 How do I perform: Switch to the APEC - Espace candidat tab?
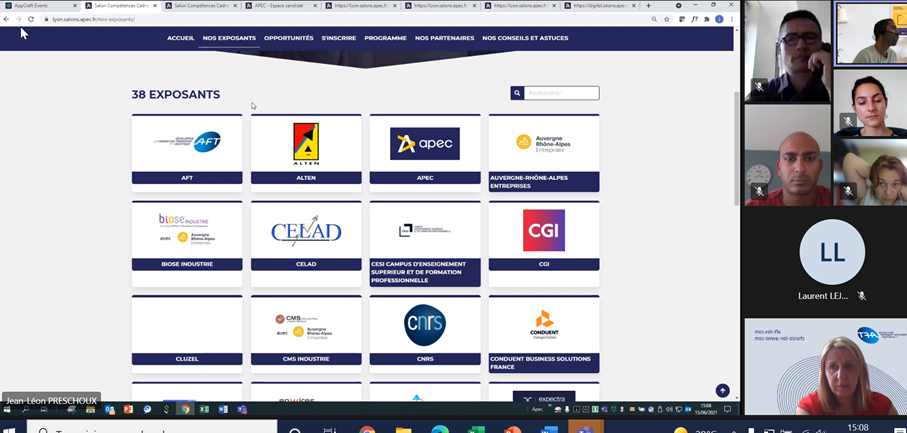click(278, 6)
